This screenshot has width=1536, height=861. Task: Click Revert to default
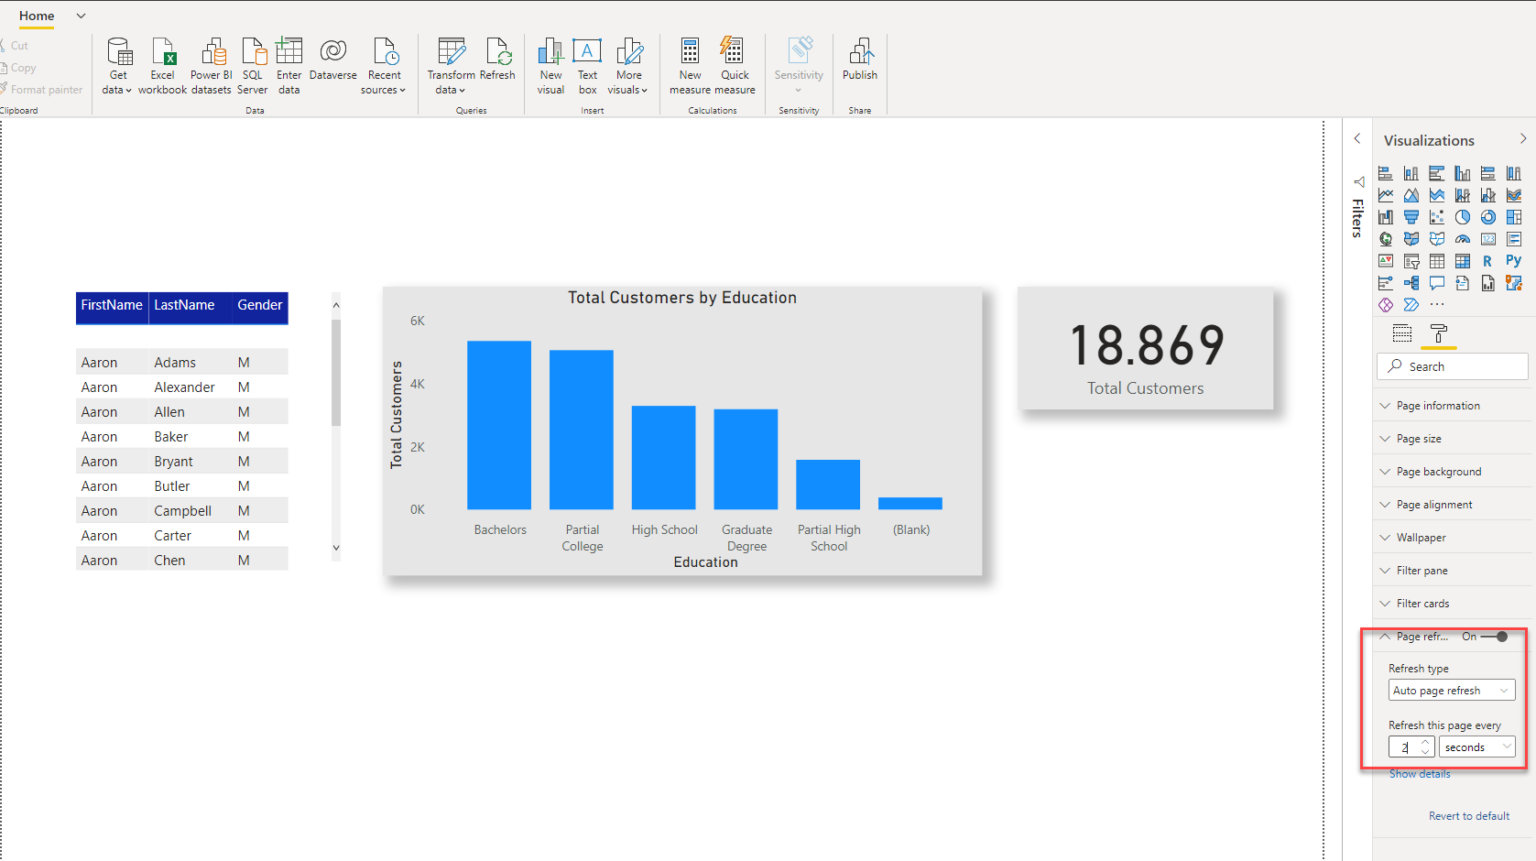[x=1468, y=815]
